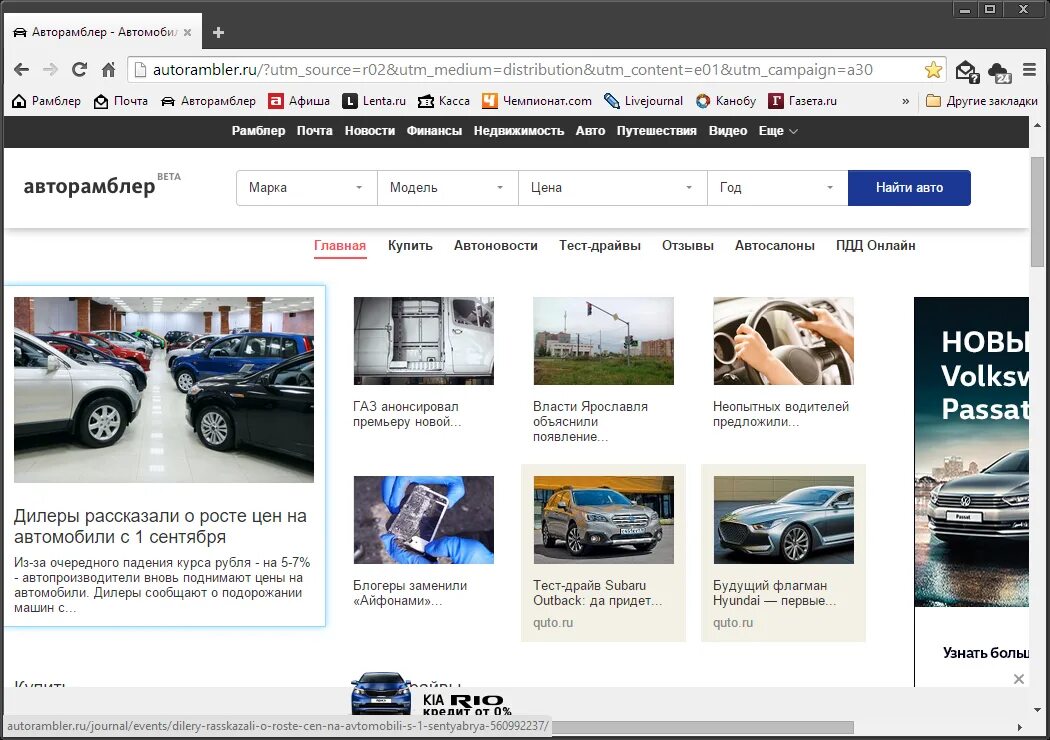Open the Касса bookmark
The width and height of the screenshot is (1050, 740).
[x=444, y=101]
